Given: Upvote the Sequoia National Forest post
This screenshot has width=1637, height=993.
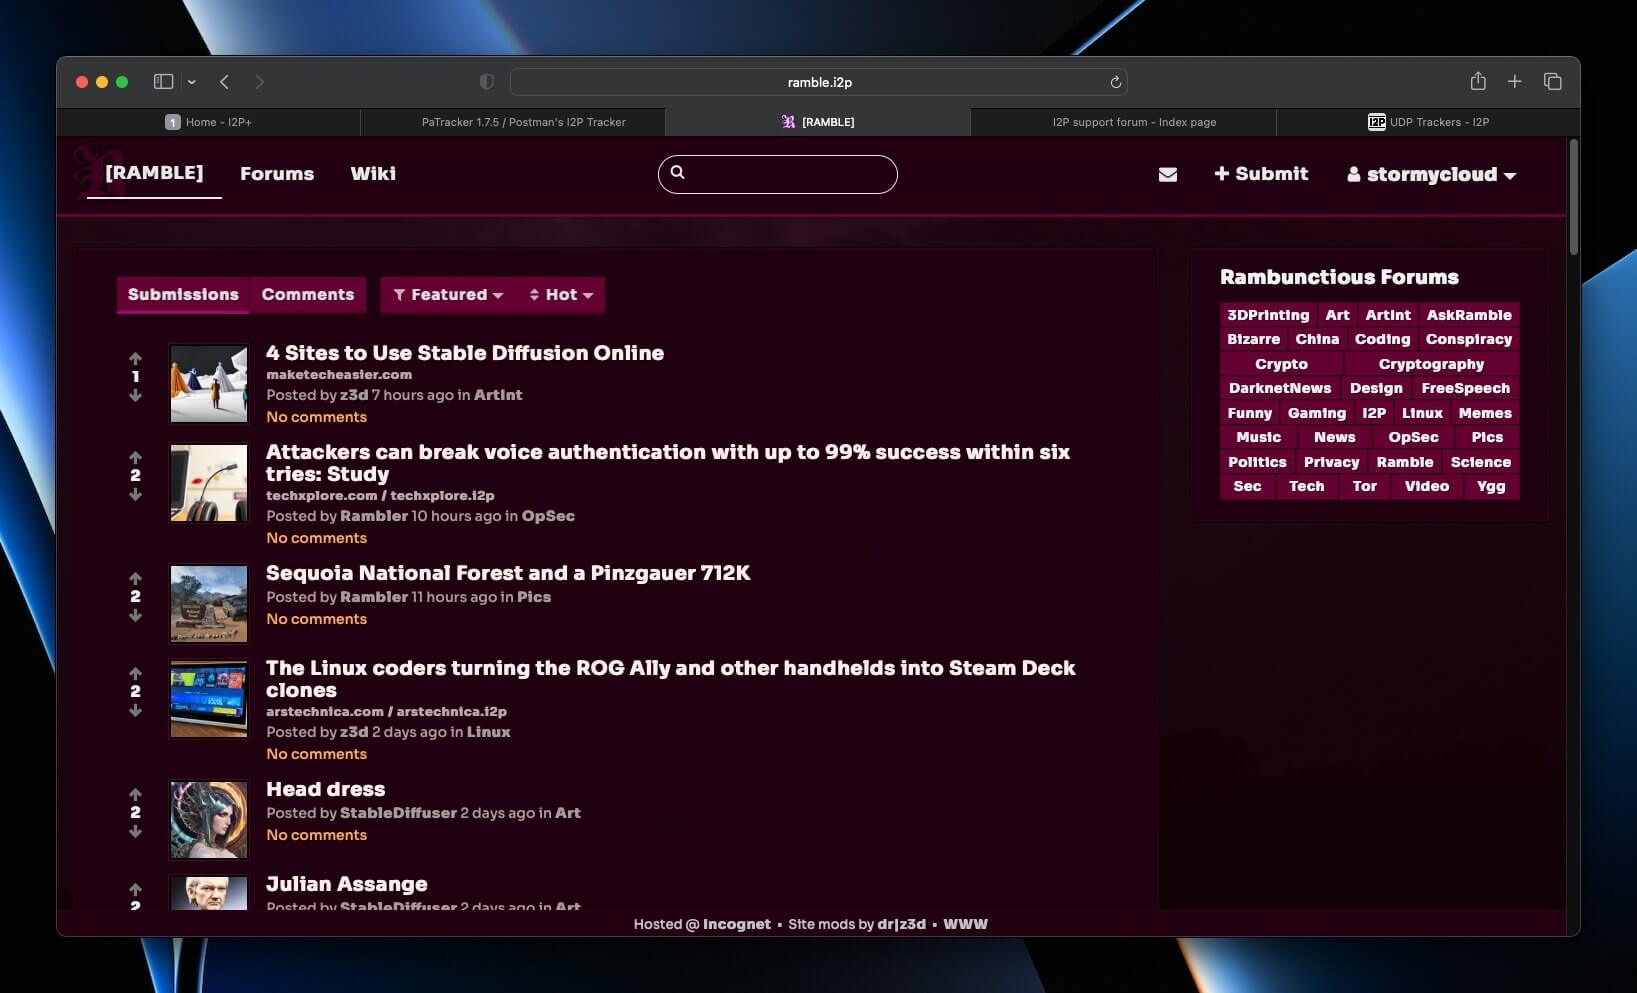Looking at the screenshot, I should (x=135, y=578).
